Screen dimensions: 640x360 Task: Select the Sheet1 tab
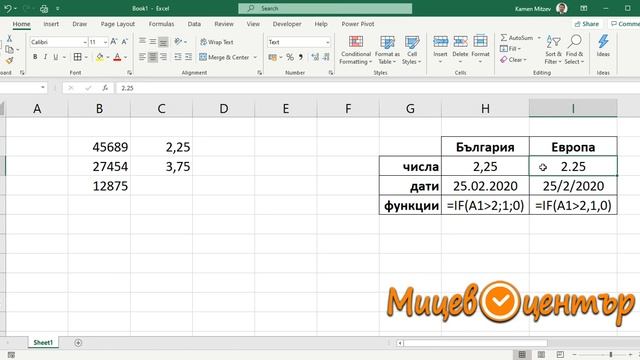43,342
